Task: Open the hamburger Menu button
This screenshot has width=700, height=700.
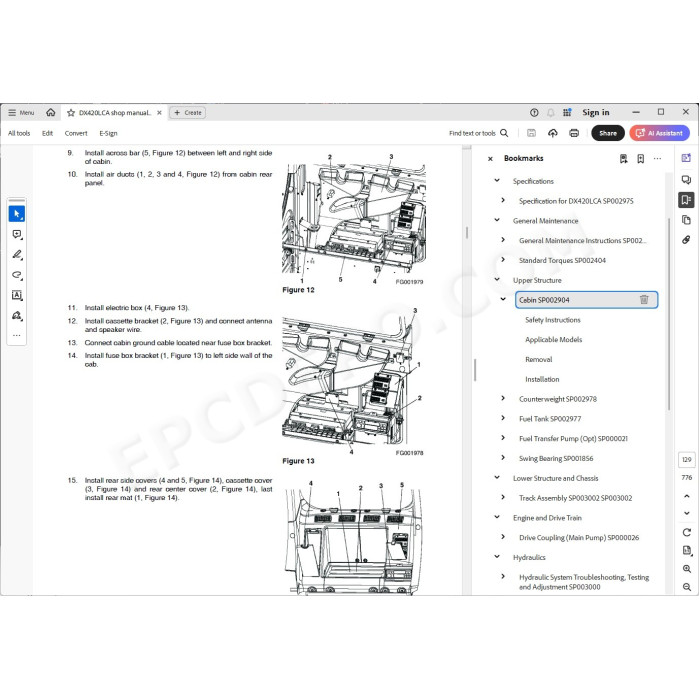Action: [21, 112]
